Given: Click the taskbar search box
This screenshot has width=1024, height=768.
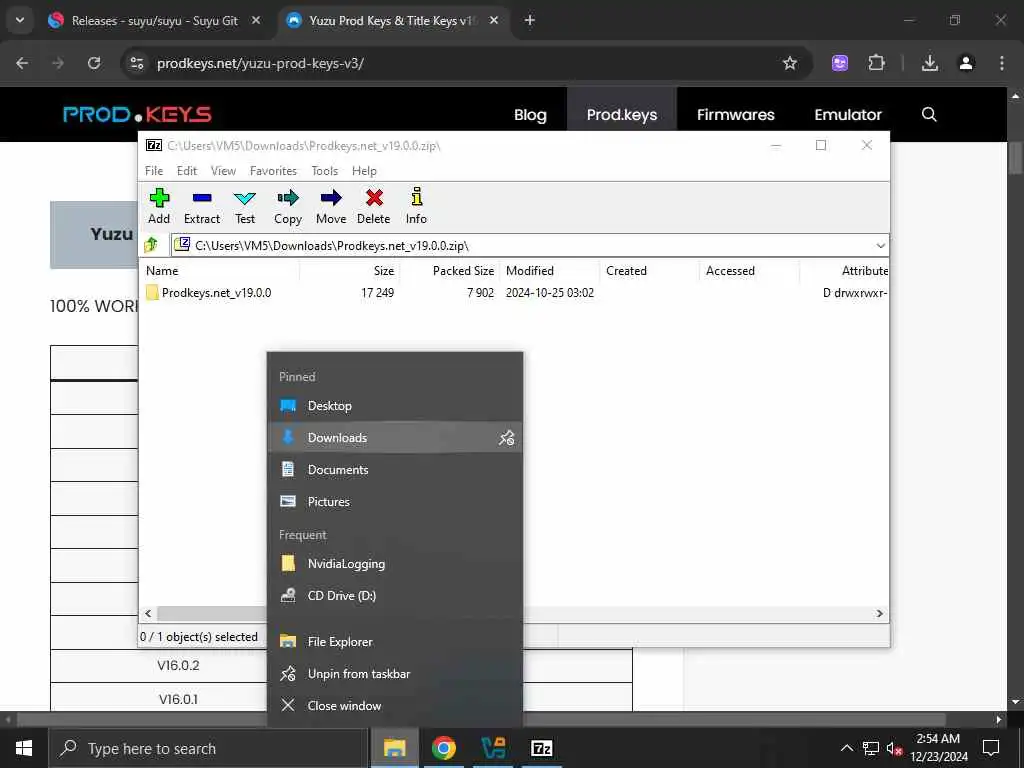Looking at the screenshot, I should [208, 748].
